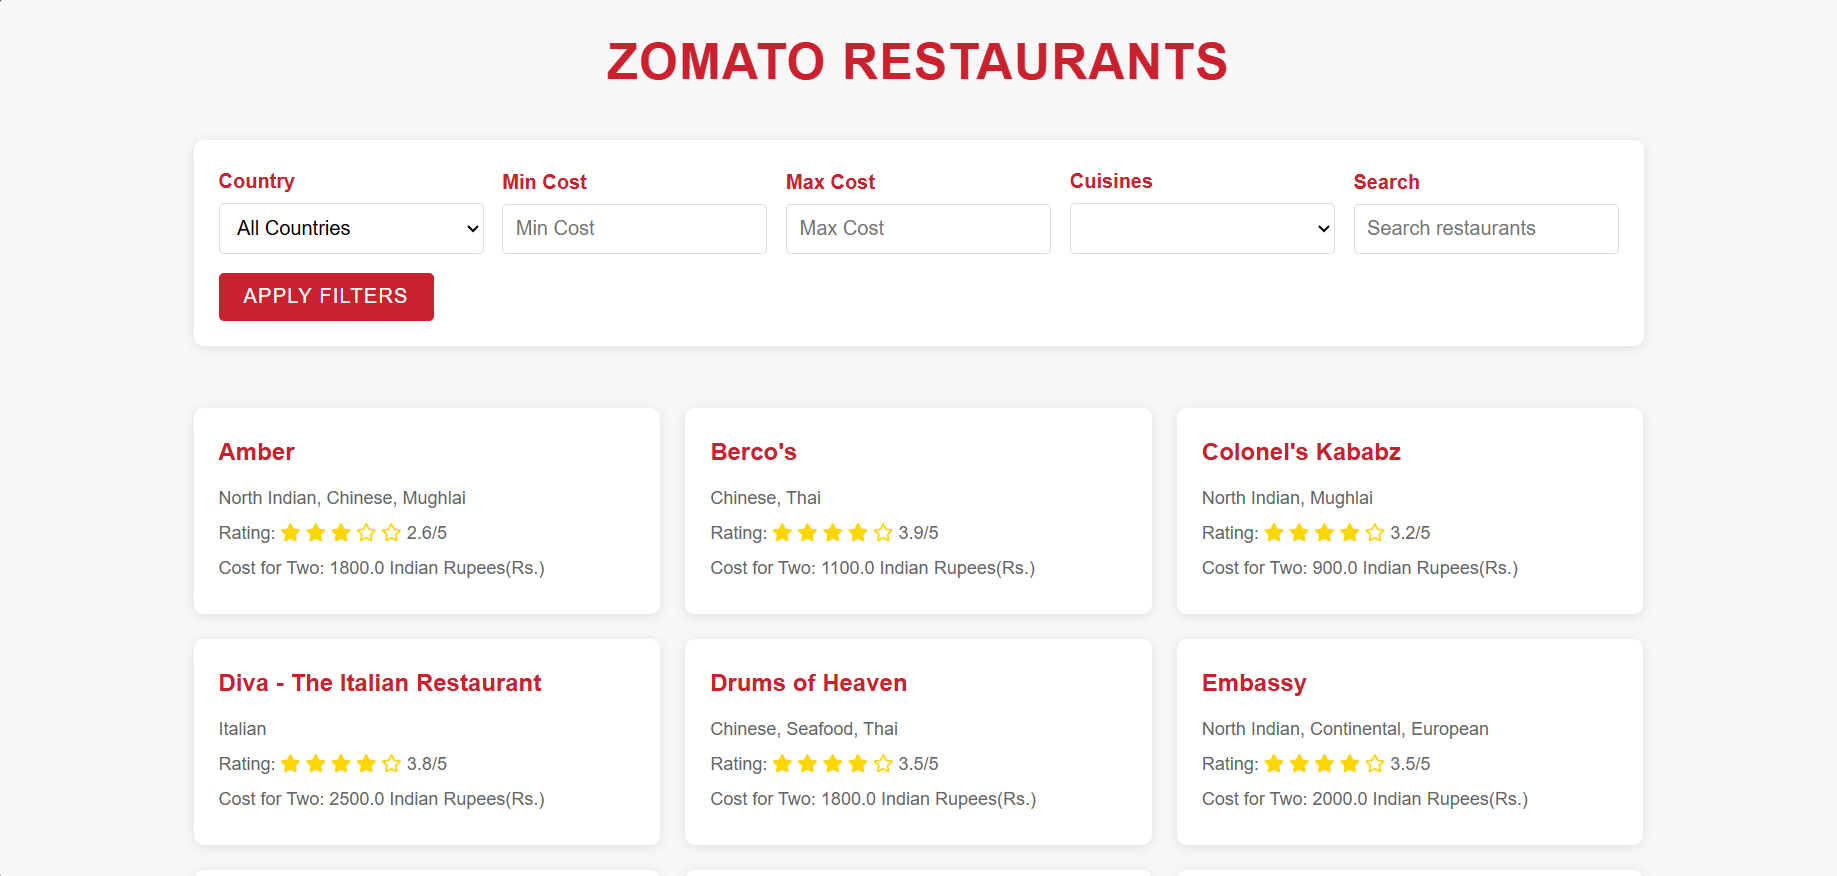Click 'North Indian, Continental, European' cuisines text
This screenshot has height=876, width=1837.
[1345, 729]
